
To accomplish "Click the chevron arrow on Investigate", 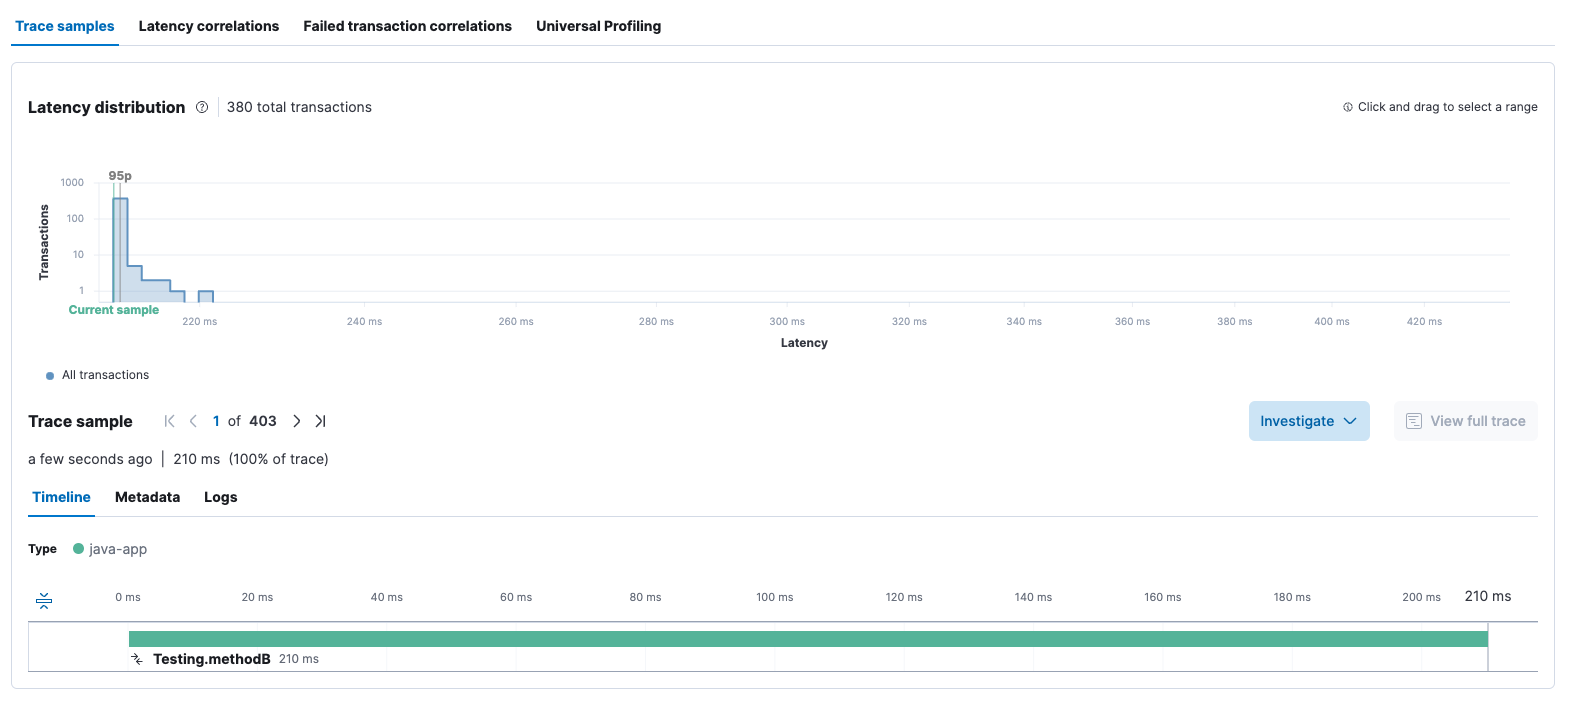I will 1350,421.
